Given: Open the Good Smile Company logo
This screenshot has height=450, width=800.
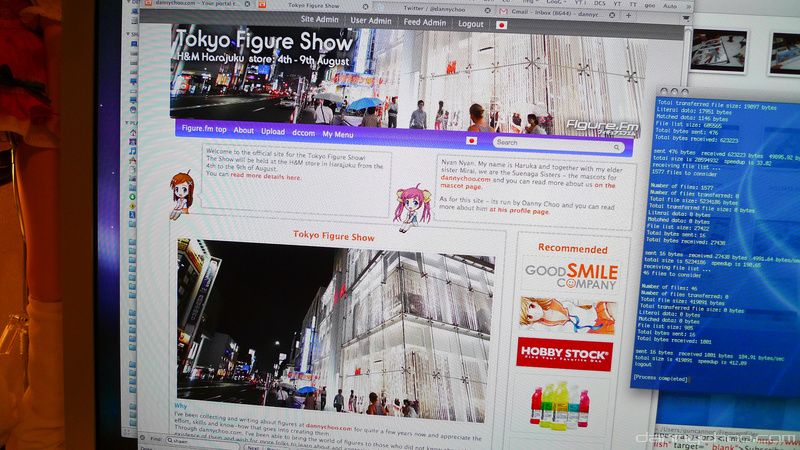Looking at the screenshot, I should click(573, 275).
